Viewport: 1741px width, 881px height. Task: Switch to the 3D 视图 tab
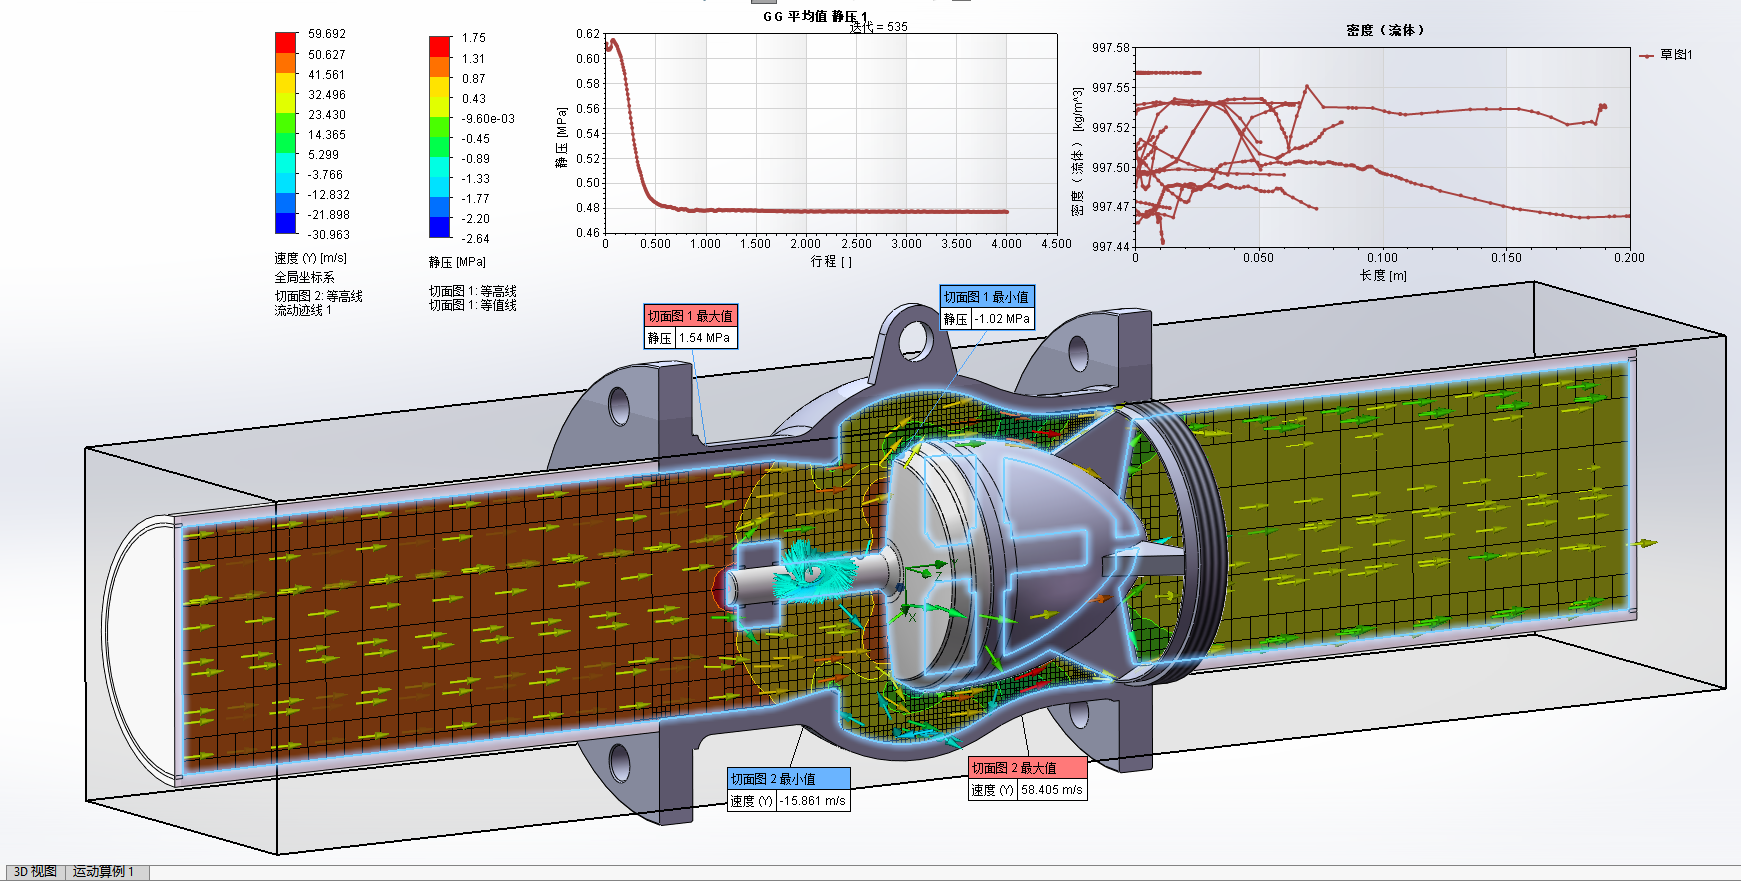[35, 872]
